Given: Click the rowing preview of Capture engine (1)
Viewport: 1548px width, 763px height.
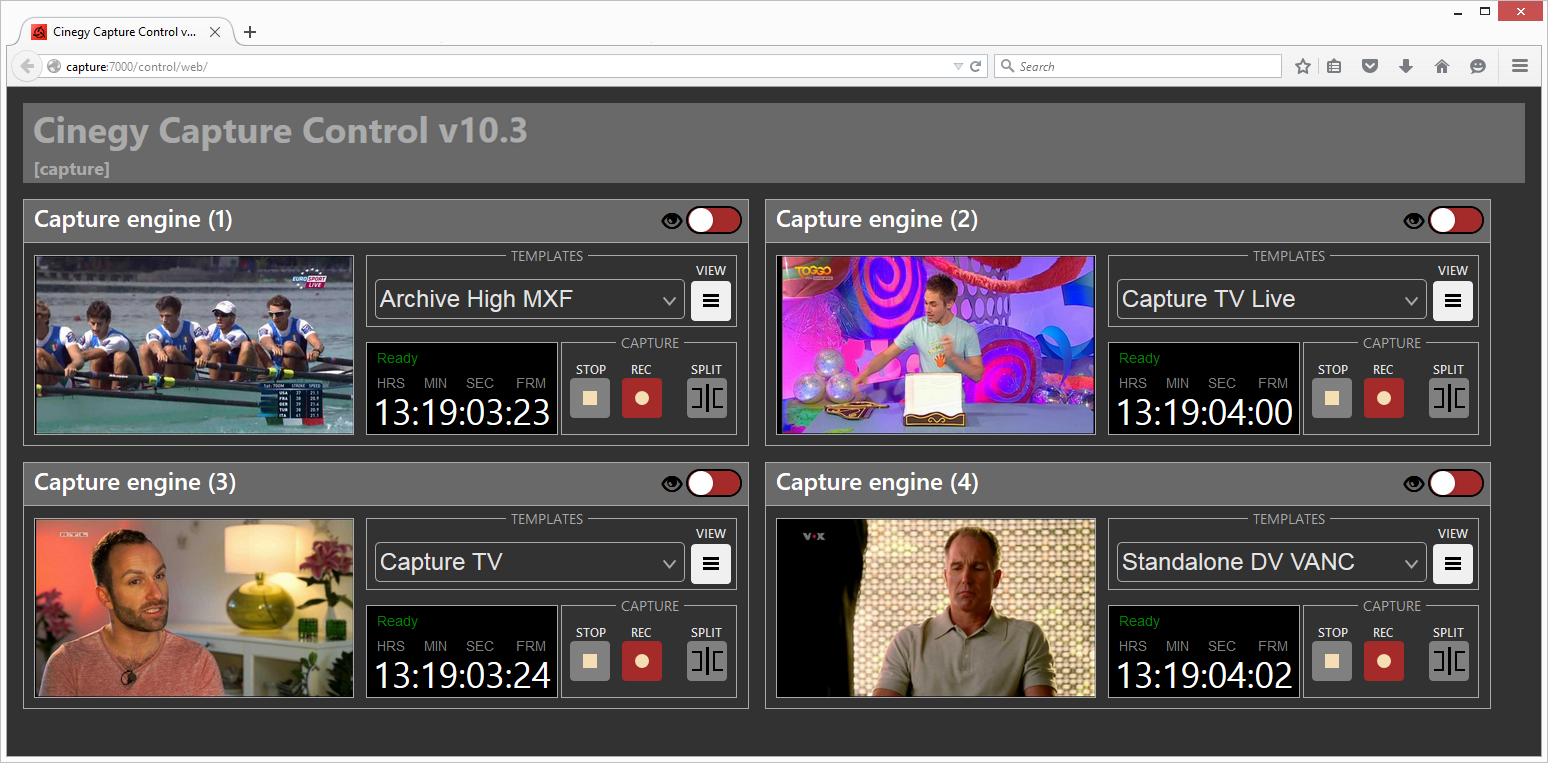Looking at the screenshot, I should point(194,344).
